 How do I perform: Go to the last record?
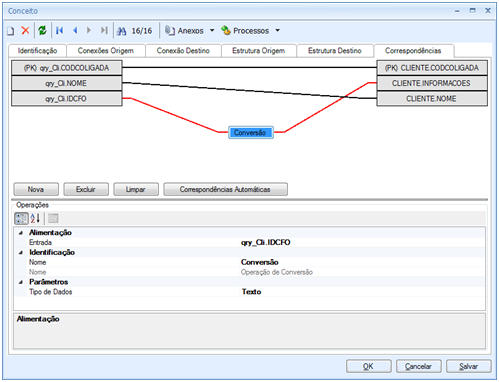tap(104, 31)
